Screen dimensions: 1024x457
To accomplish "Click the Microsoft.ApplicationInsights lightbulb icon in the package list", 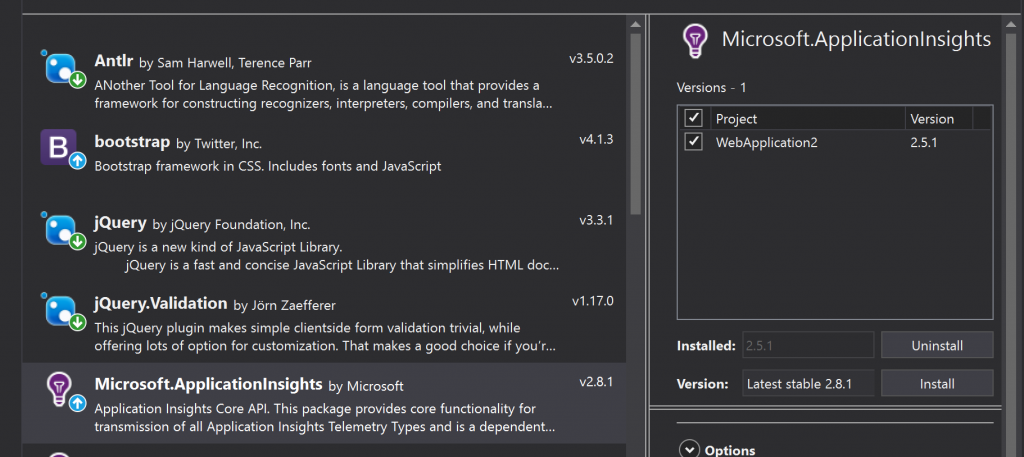I will click(60, 390).
